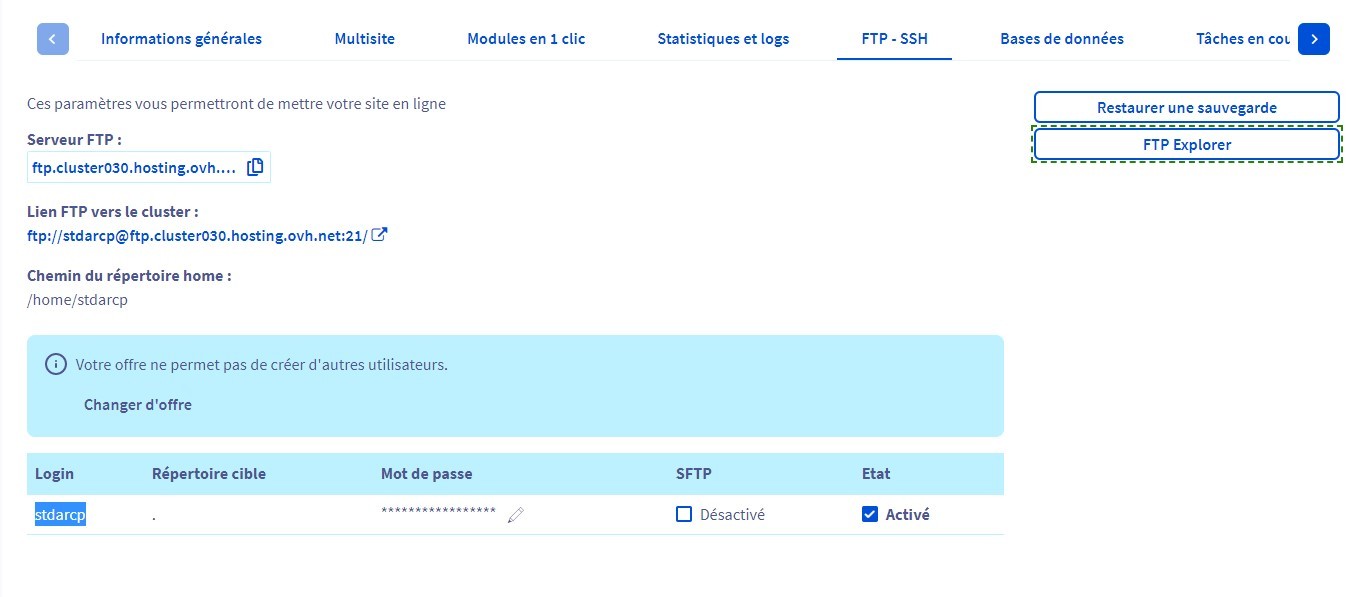Image resolution: width=1348 pixels, height=597 pixels.
Task: Click the Changer d'offre link
Action: 138,405
